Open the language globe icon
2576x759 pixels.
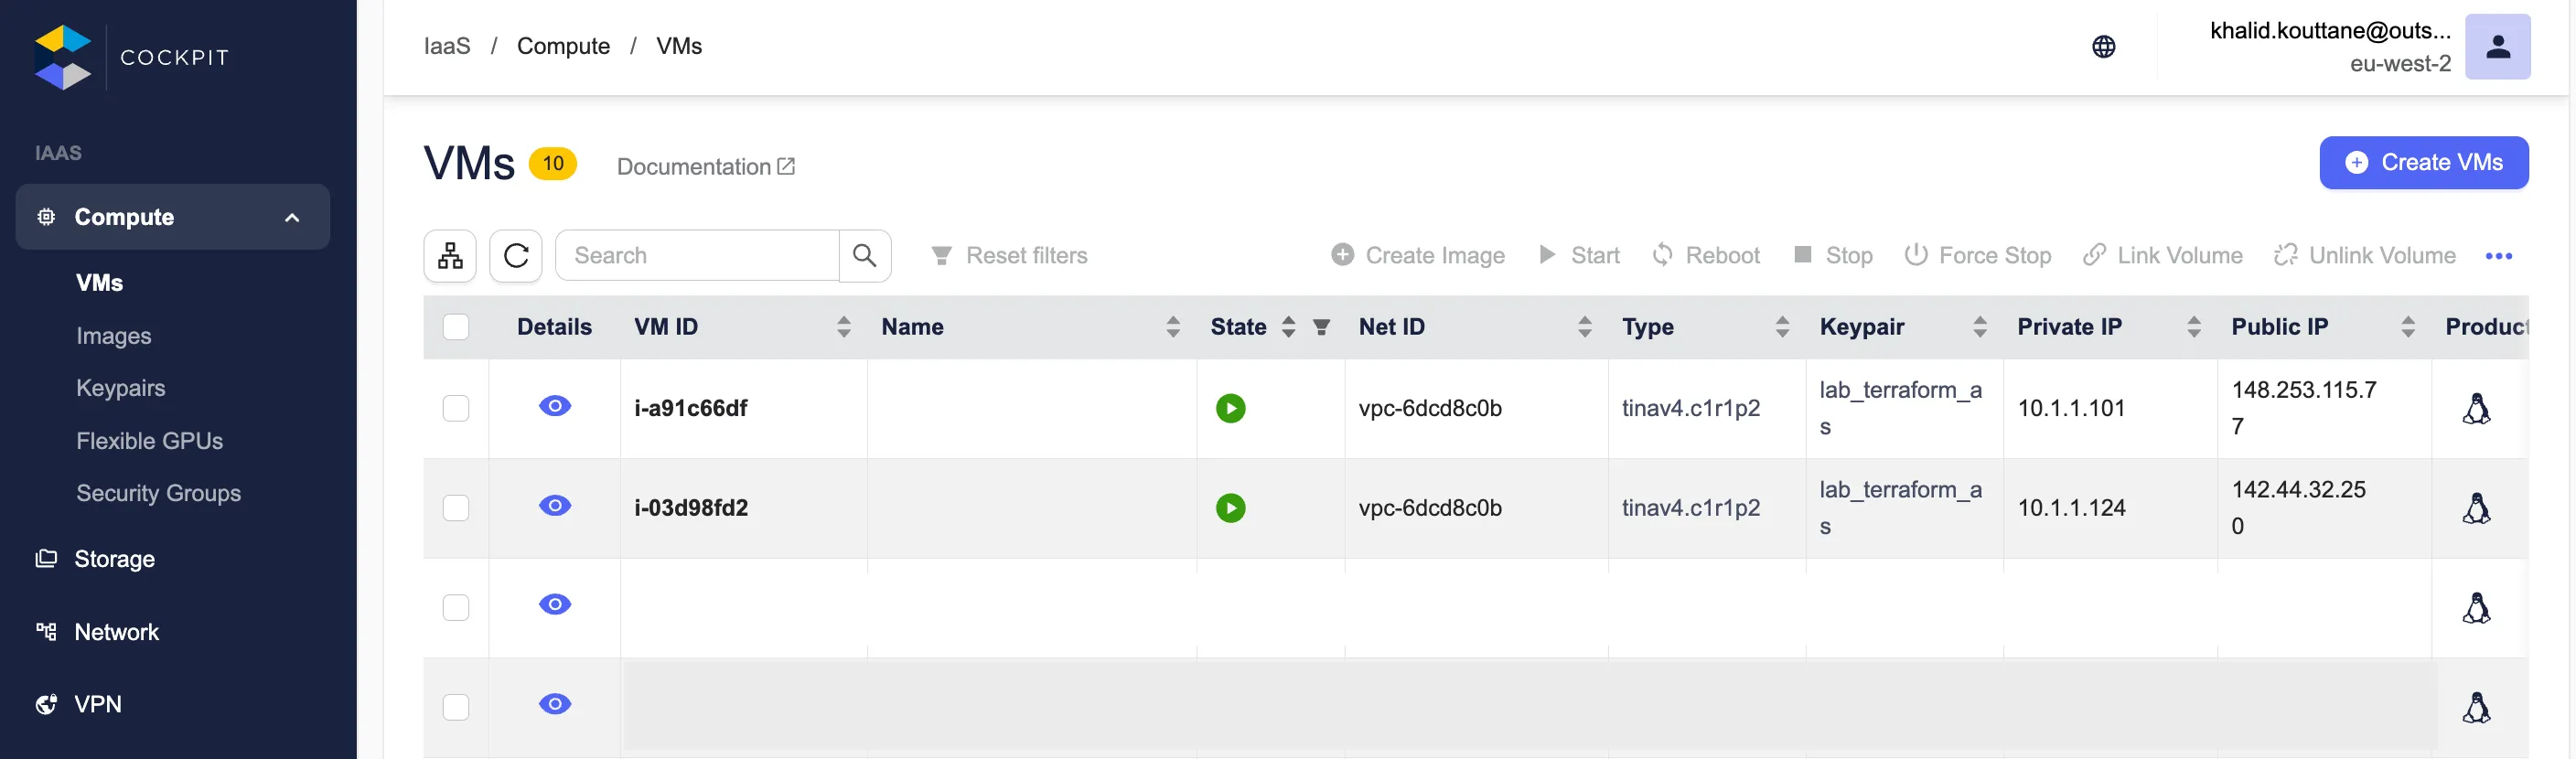coord(2103,47)
